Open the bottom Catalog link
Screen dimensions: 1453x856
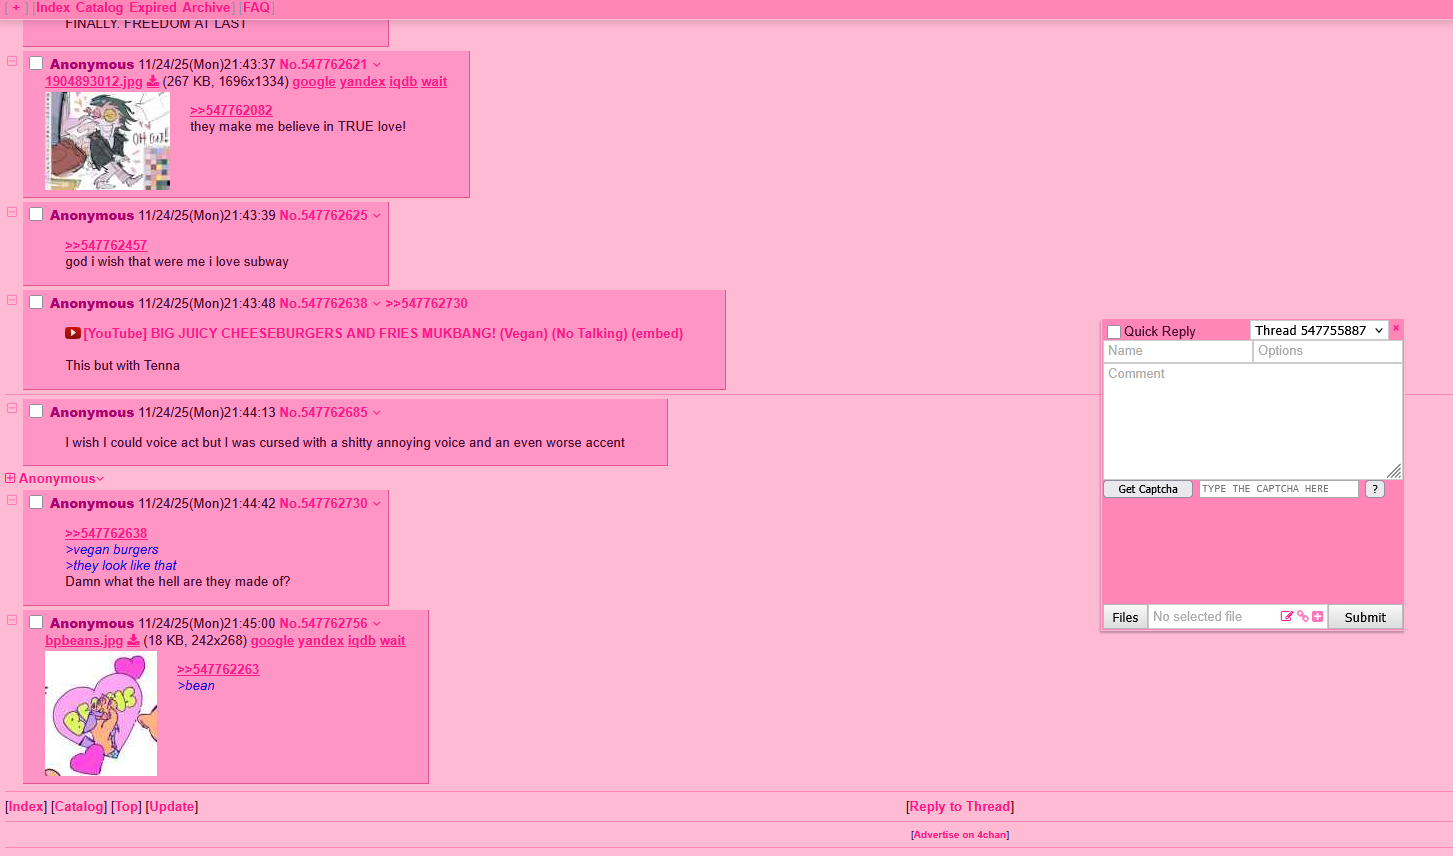[79, 807]
